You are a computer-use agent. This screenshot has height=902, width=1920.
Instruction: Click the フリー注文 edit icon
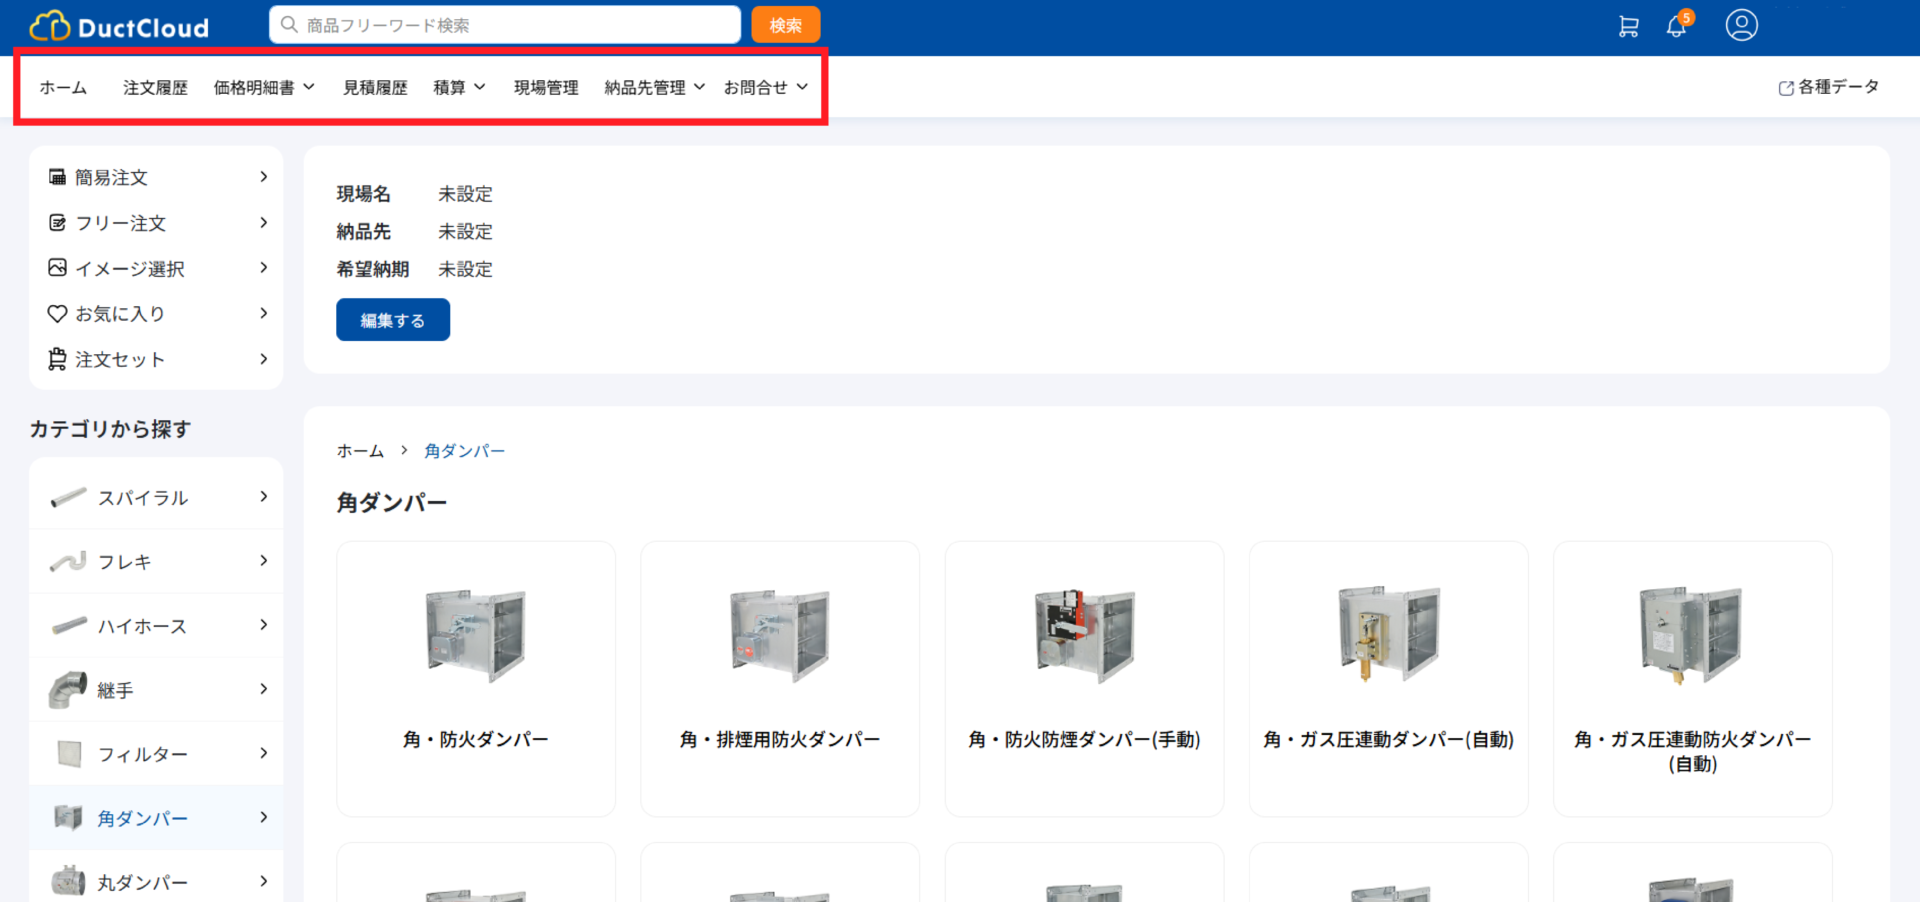(57, 223)
